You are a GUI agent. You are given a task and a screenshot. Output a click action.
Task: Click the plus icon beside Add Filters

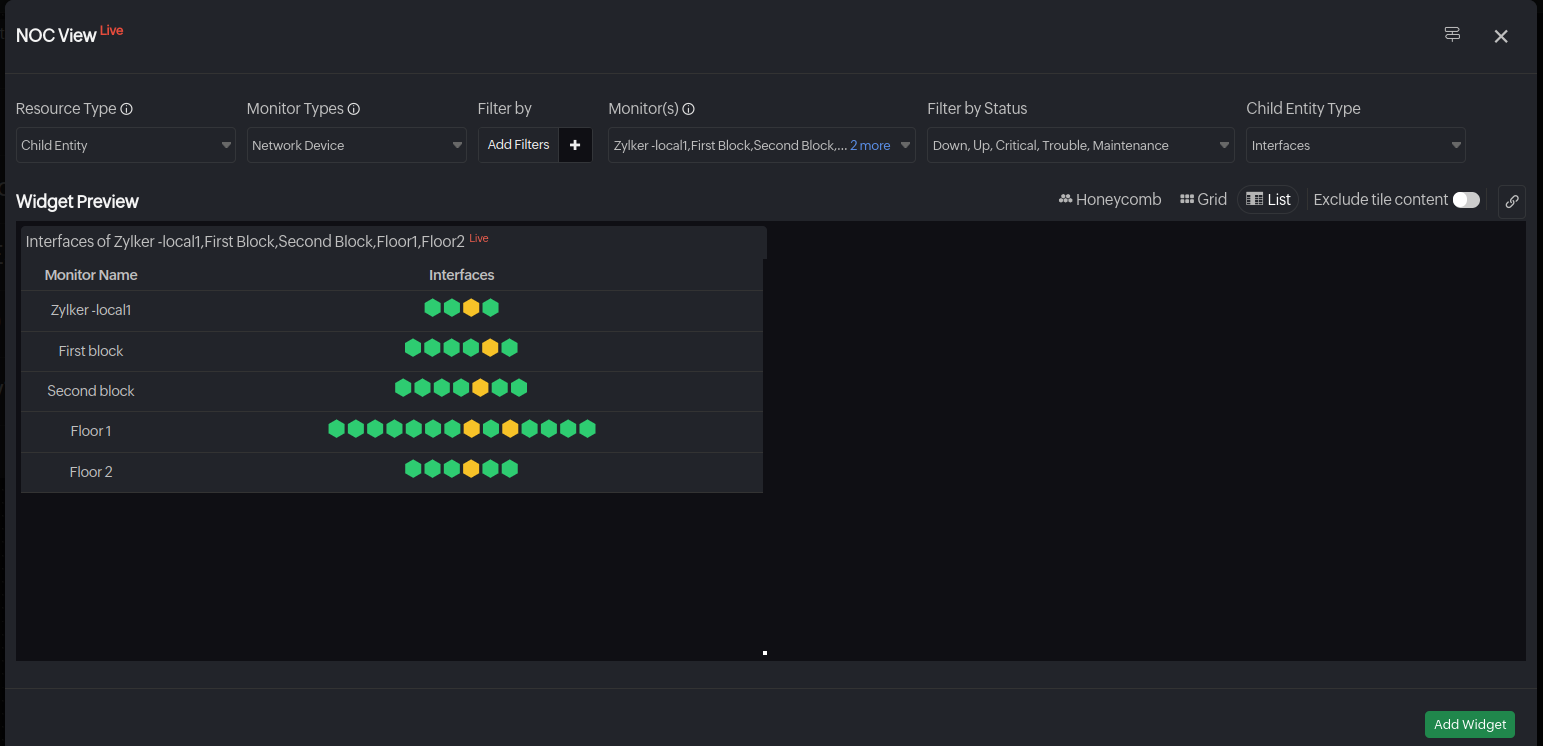(575, 145)
